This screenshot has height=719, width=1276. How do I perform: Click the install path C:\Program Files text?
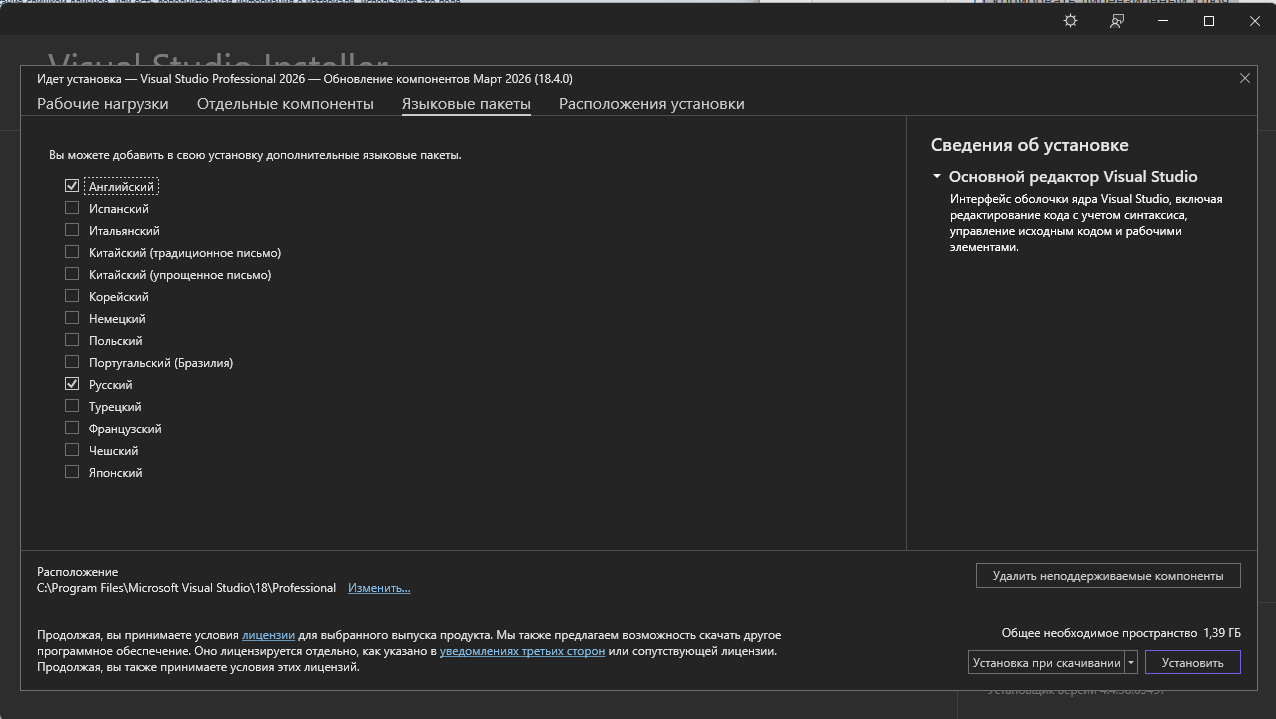(186, 588)
